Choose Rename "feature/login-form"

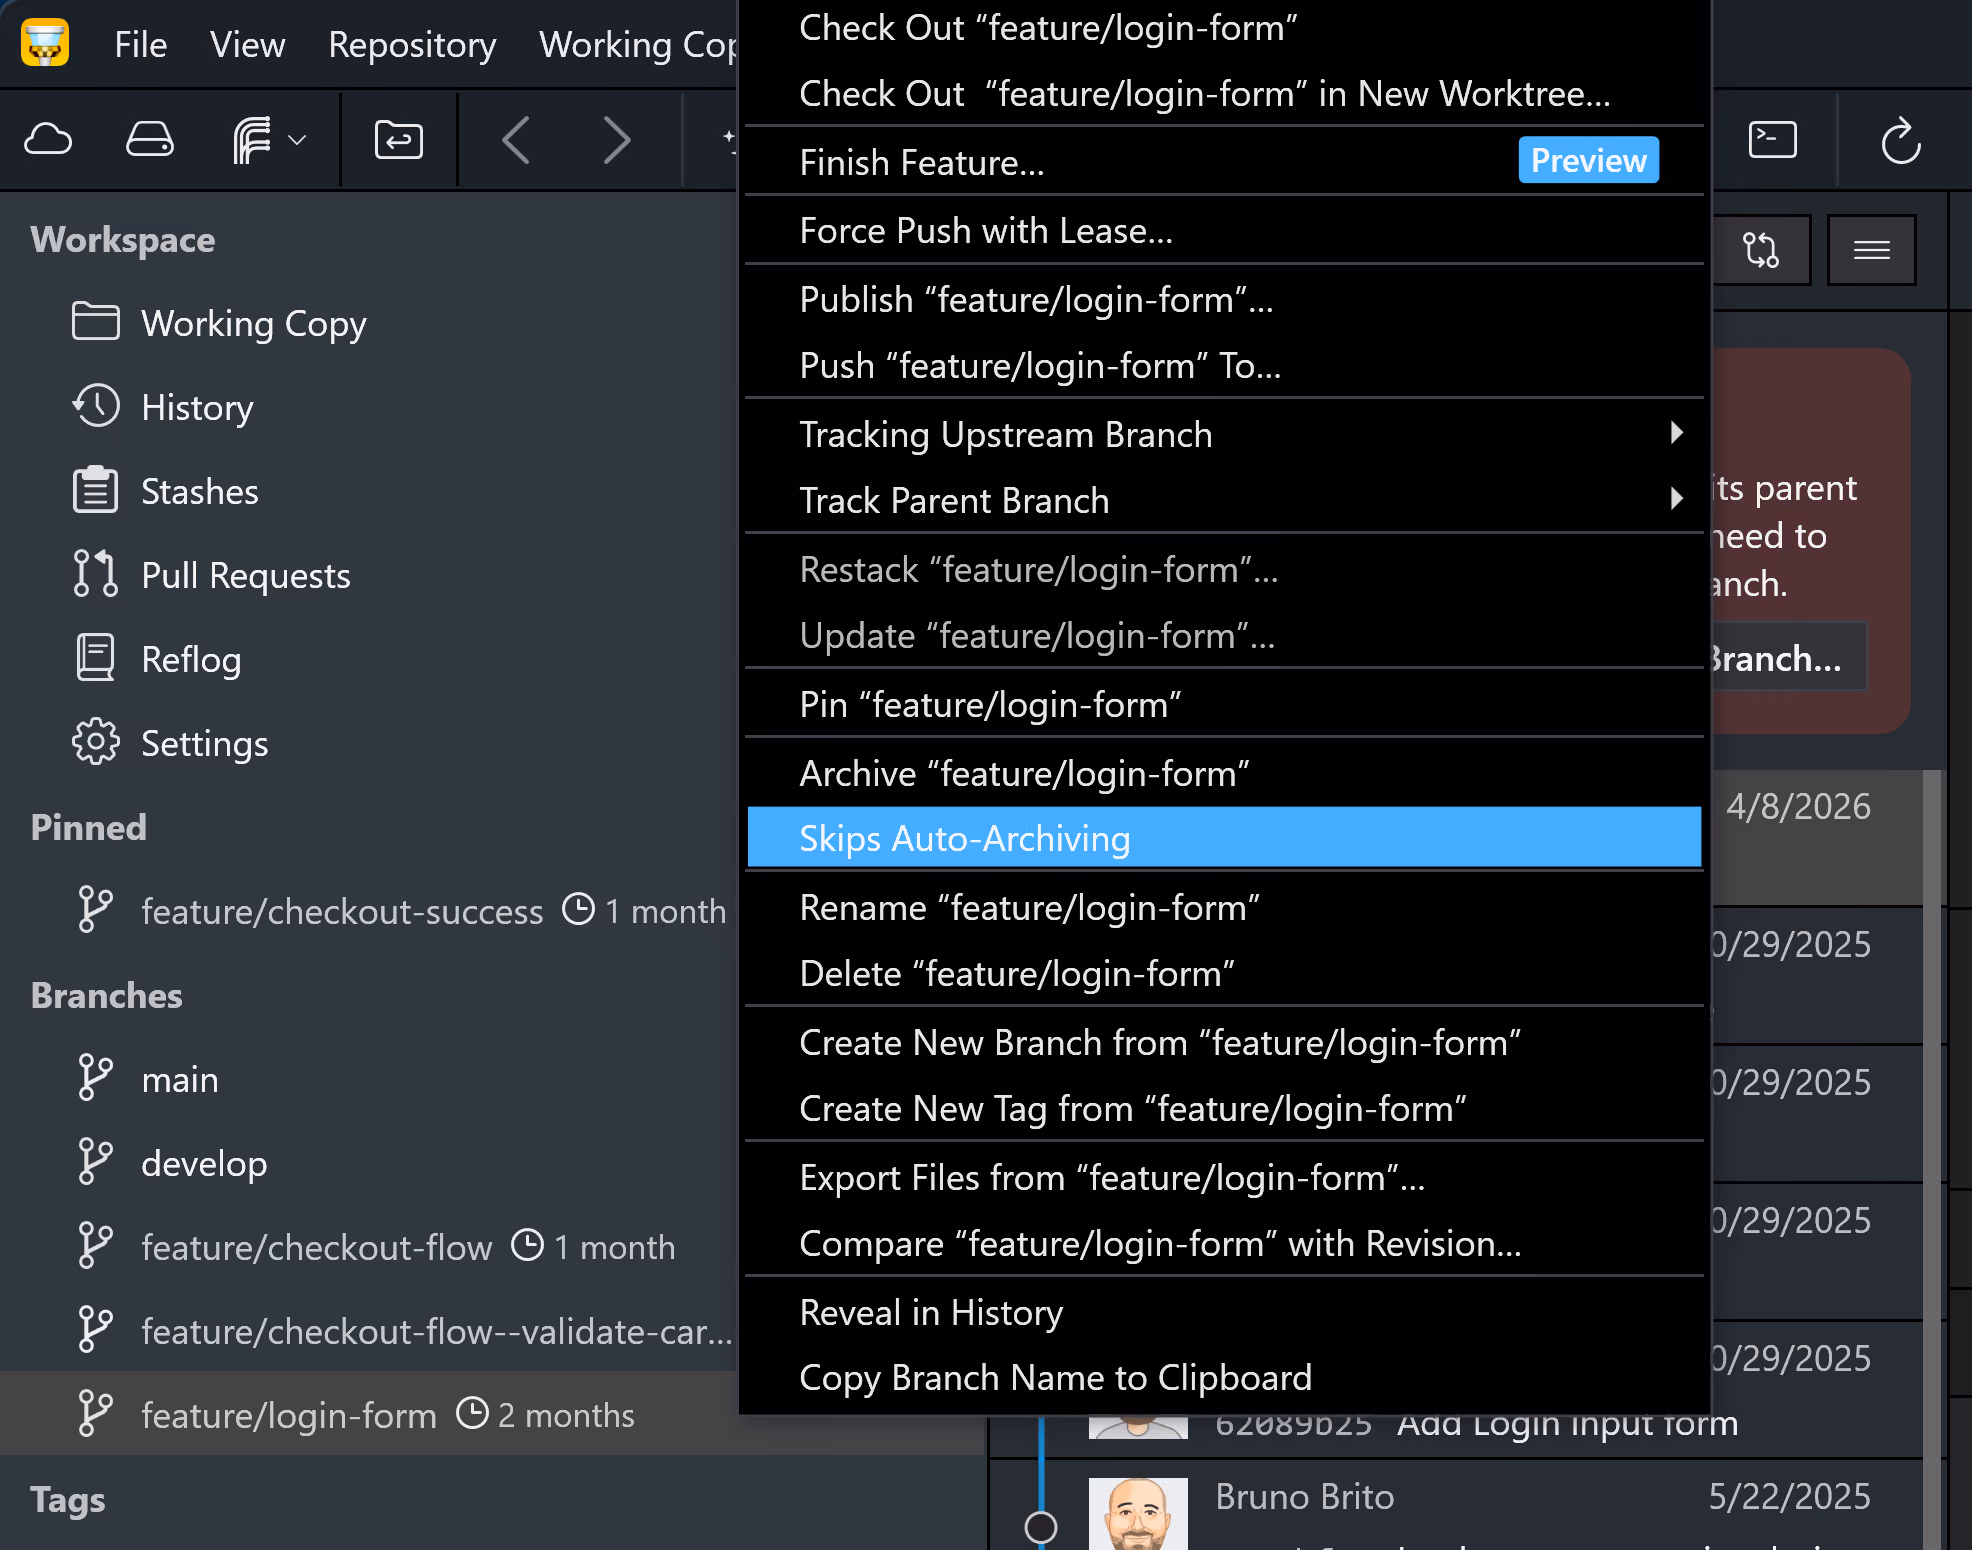click(1224, 907)
